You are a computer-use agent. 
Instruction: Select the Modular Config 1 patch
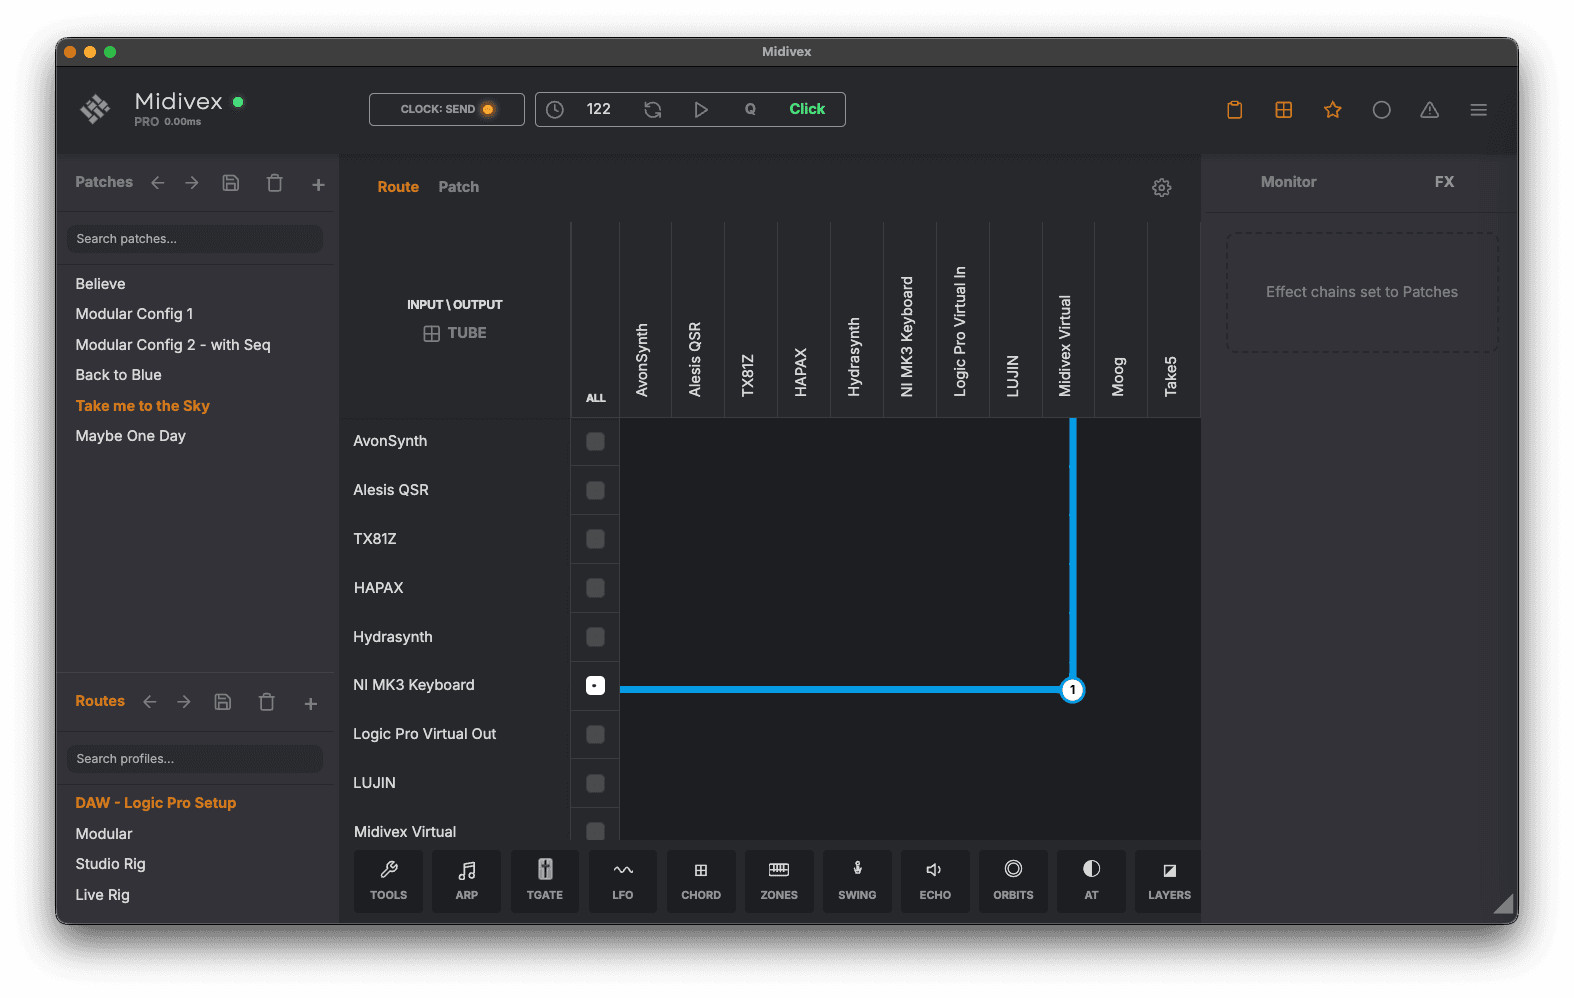point(134,314)
